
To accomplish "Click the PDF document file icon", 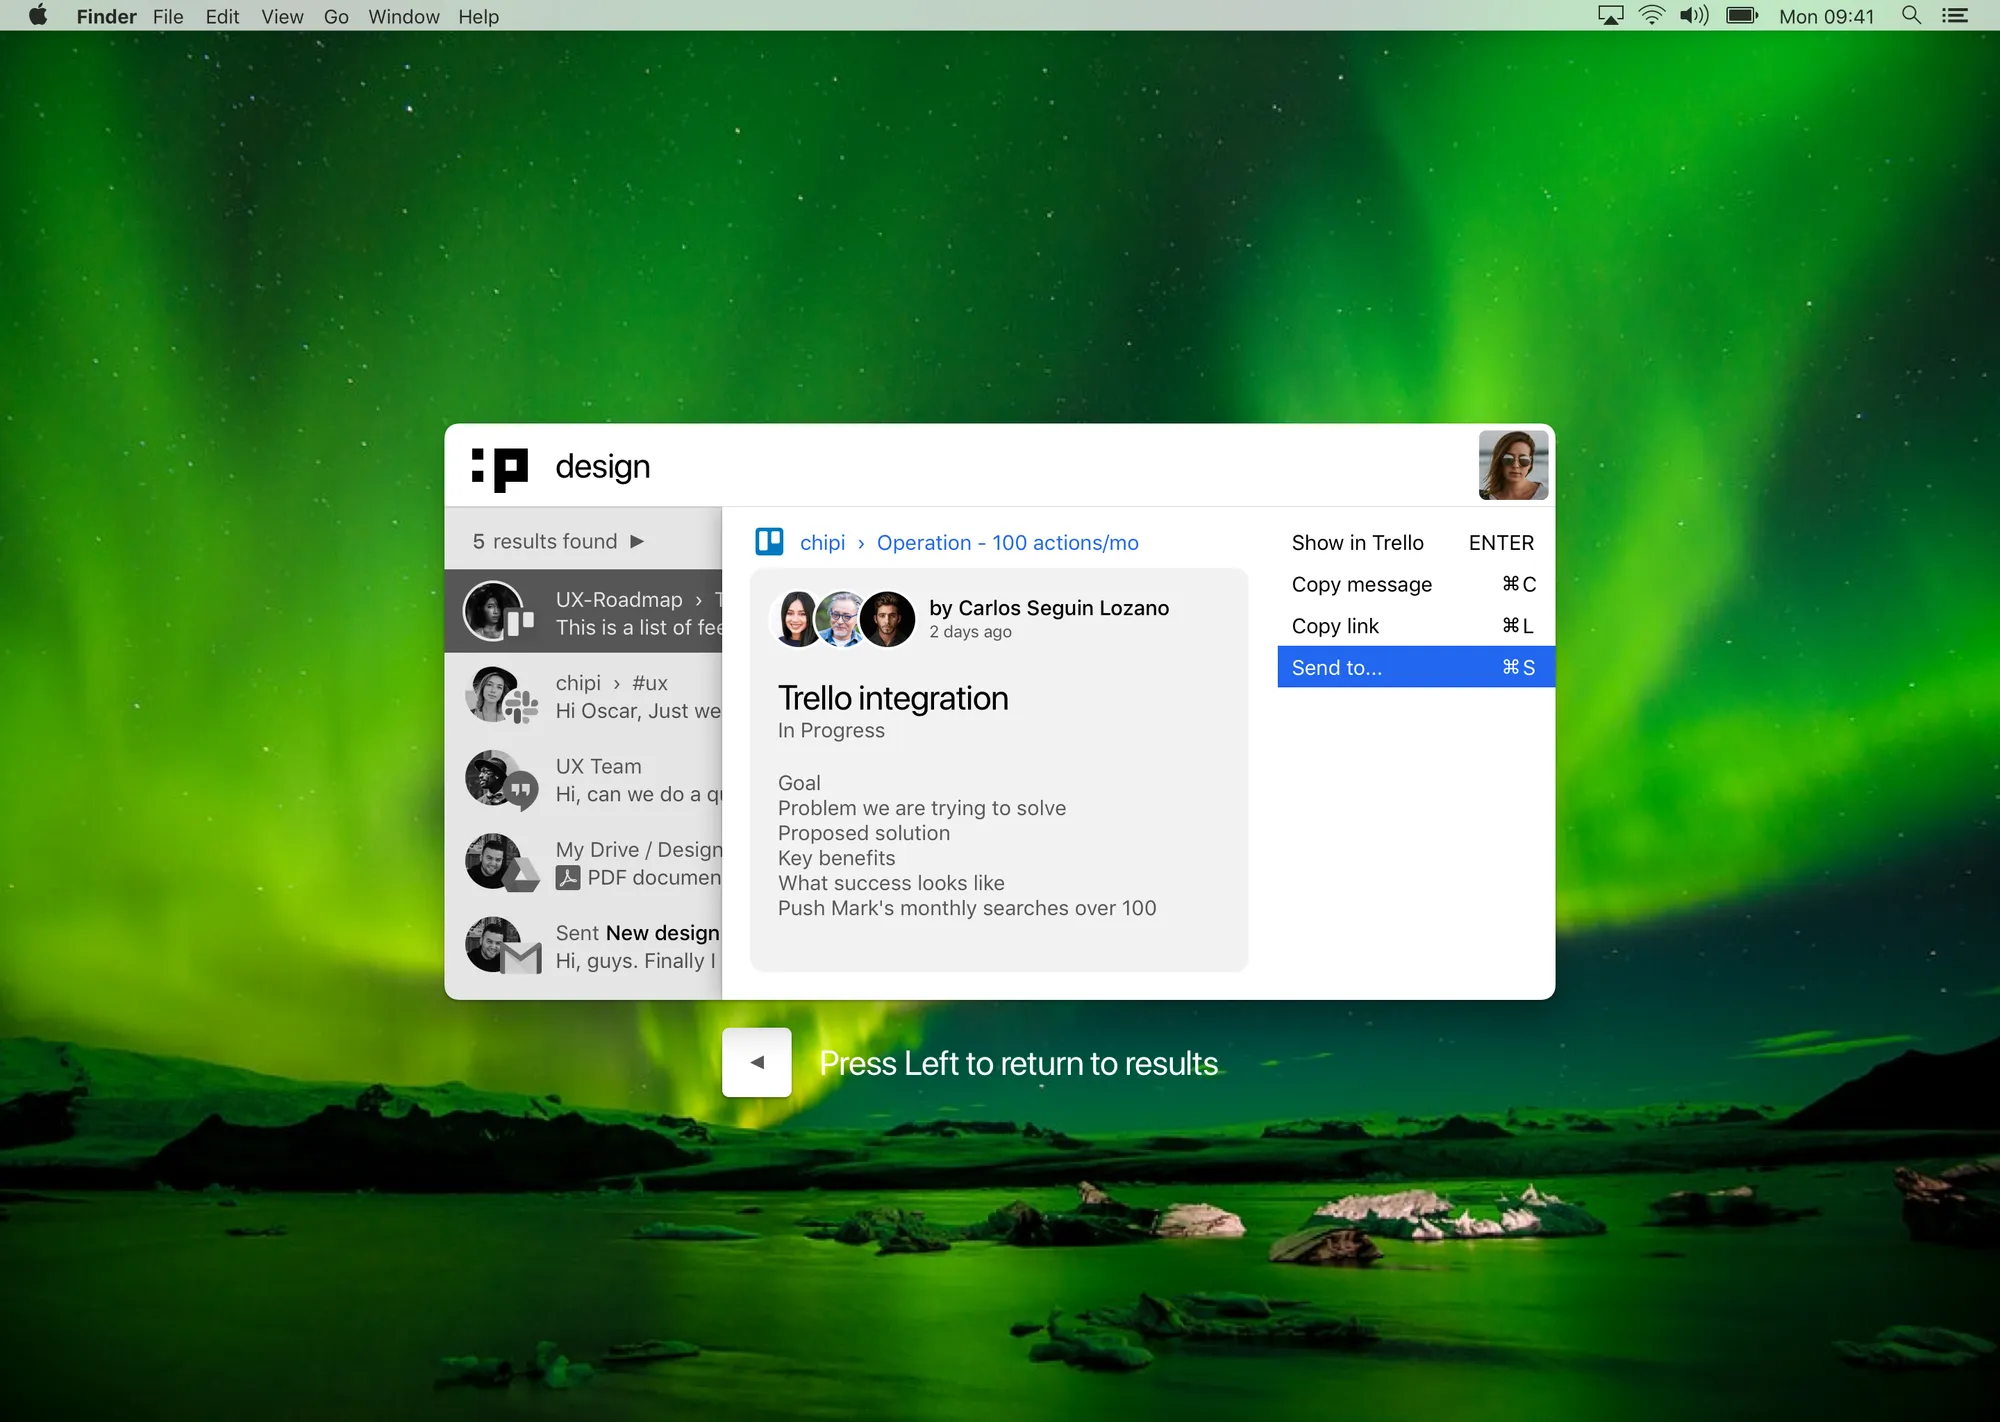I will (x=568, y=878).
